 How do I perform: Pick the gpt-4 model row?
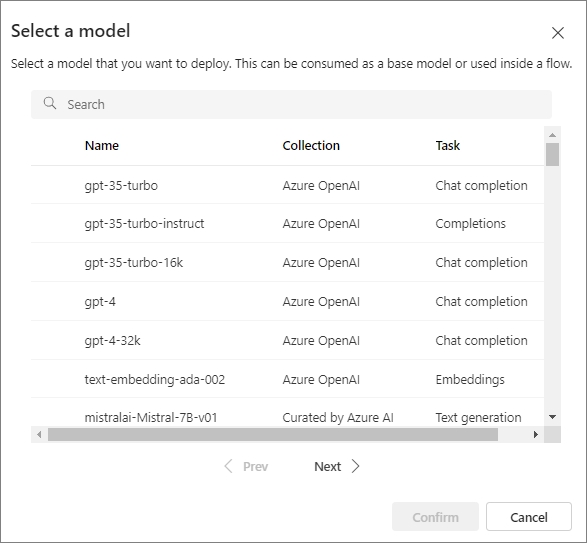tap(288, 301)
